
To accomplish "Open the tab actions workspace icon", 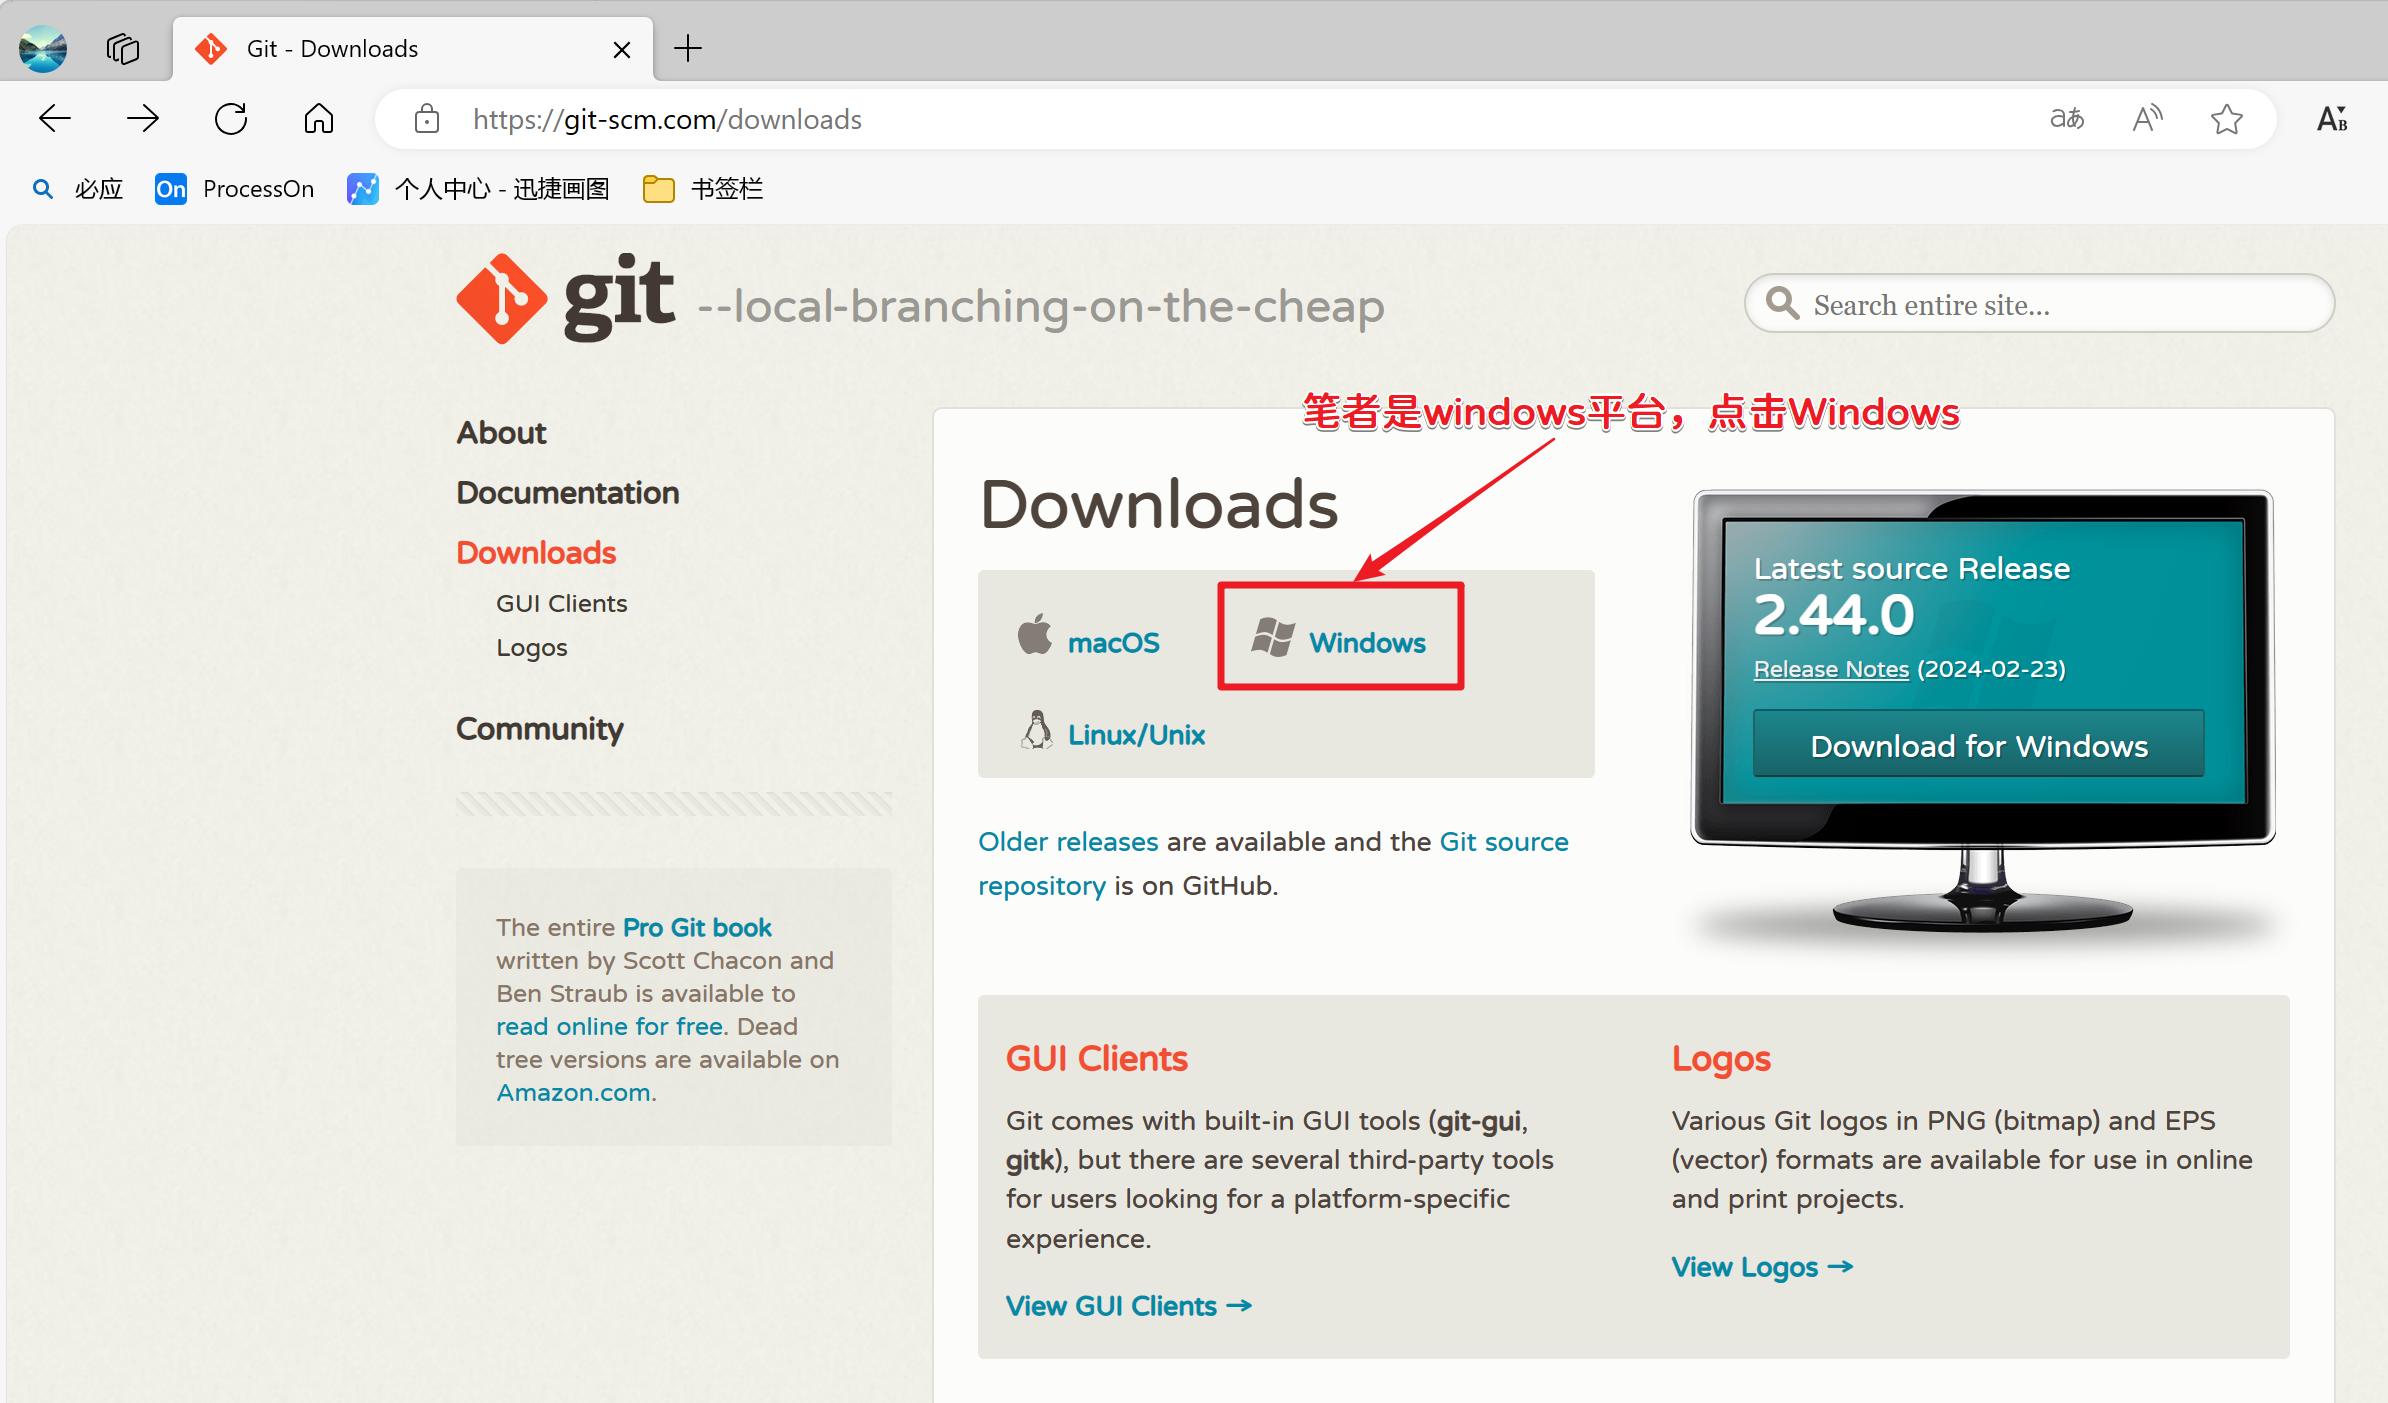I will click(123, 48).
